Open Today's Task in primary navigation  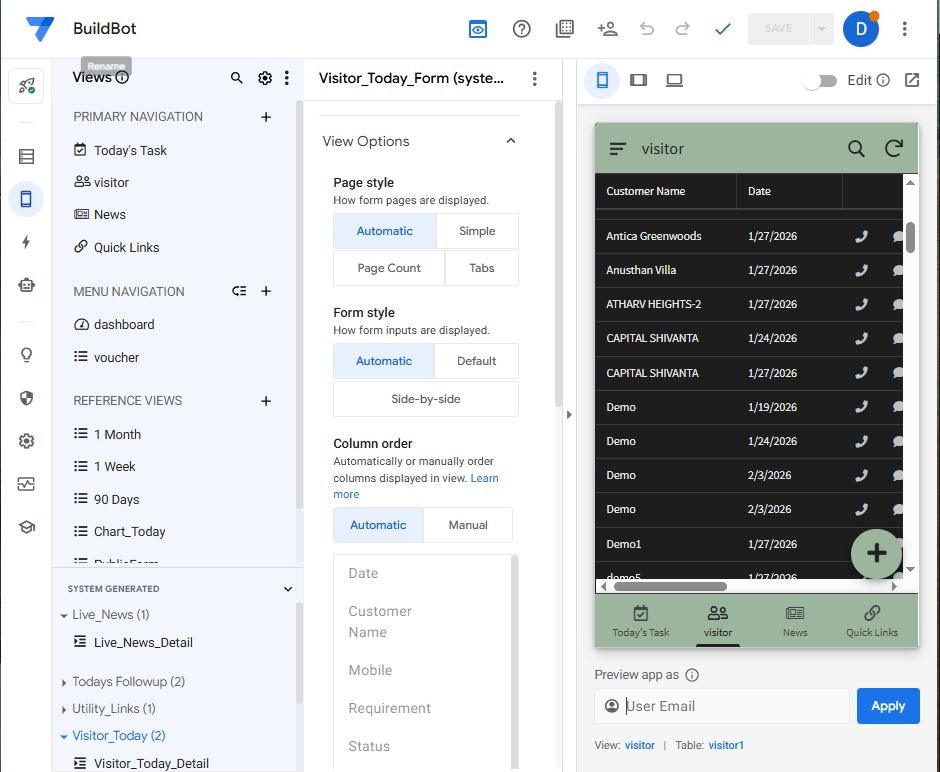(x=130, y=149)
